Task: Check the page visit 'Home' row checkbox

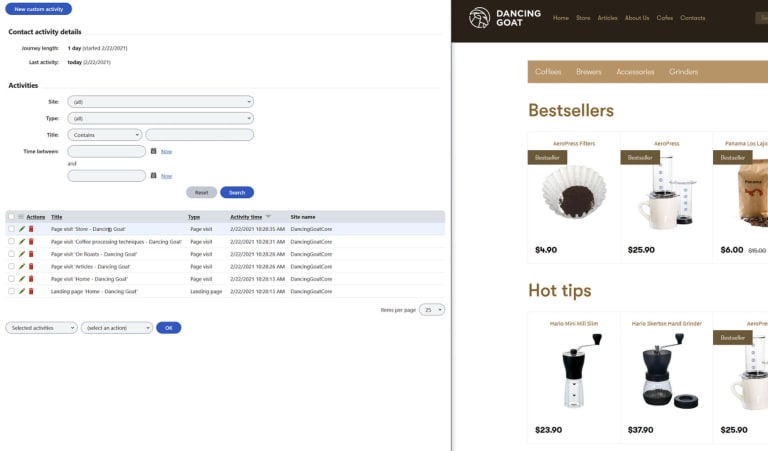Action: 11,279
